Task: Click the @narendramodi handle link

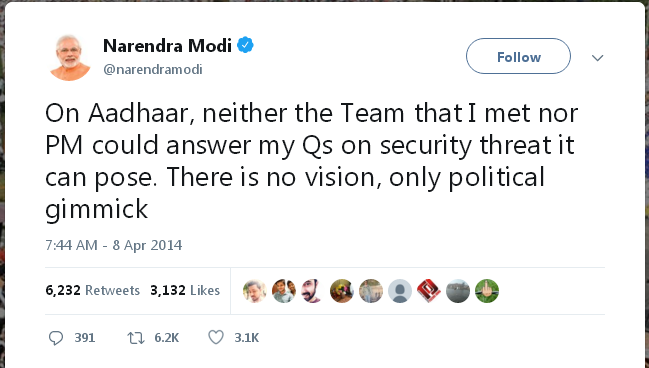Action: tap(153, 69)
